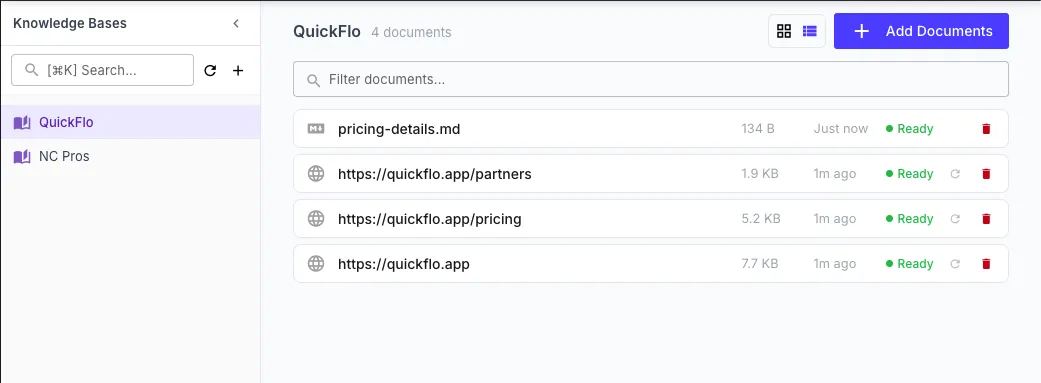
Task: Click the 4 documents count label
Action: (411, 32)
